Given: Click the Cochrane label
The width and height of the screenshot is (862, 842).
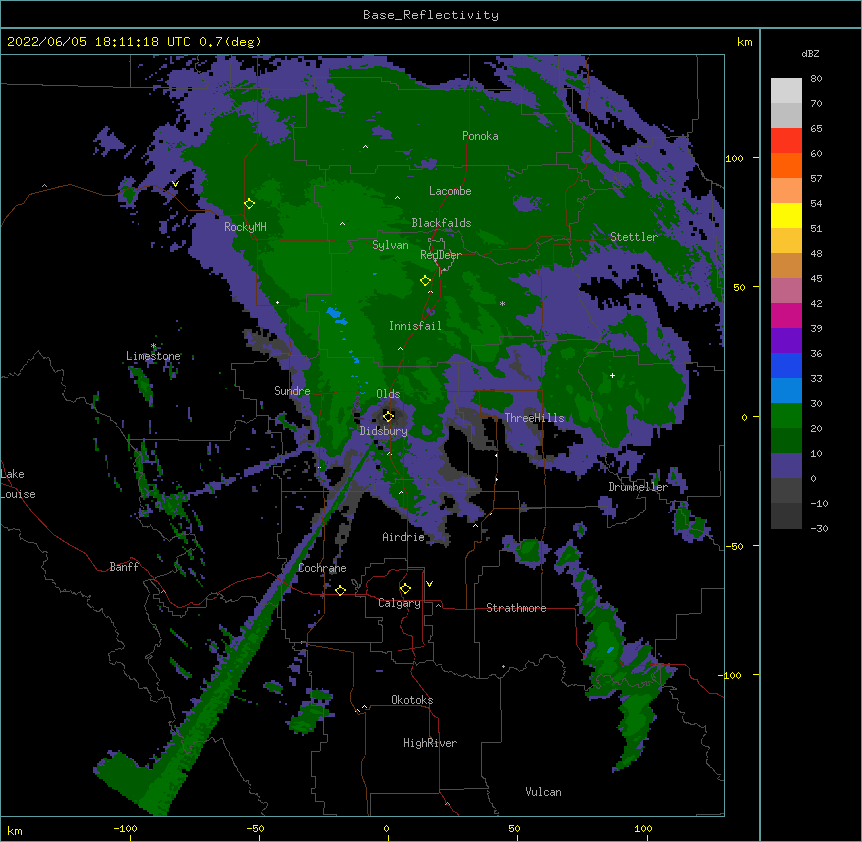Looking at the screenshot, I should 322,568.
